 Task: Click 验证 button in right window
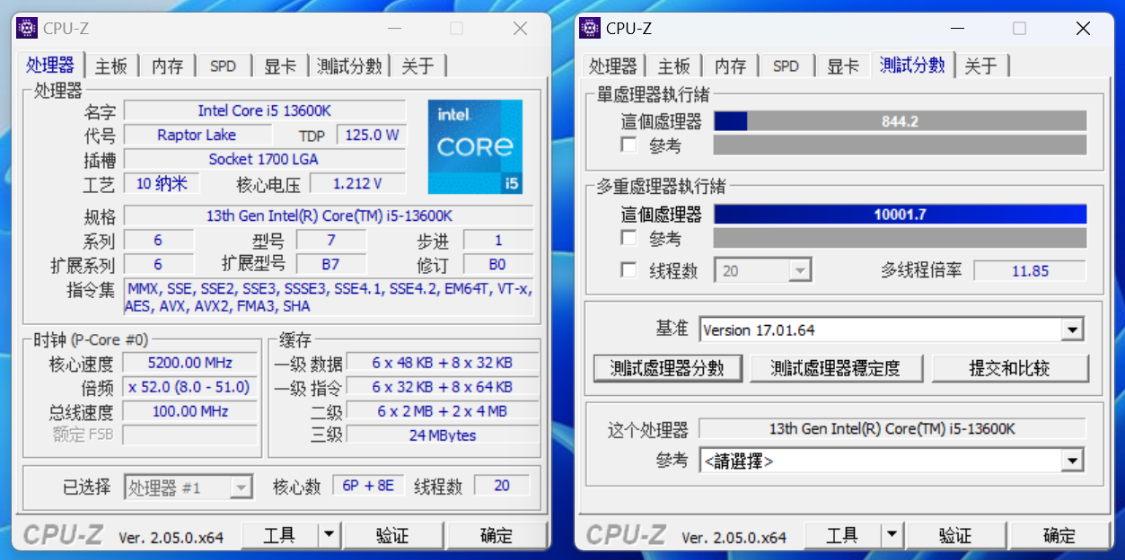click(956, 534)
